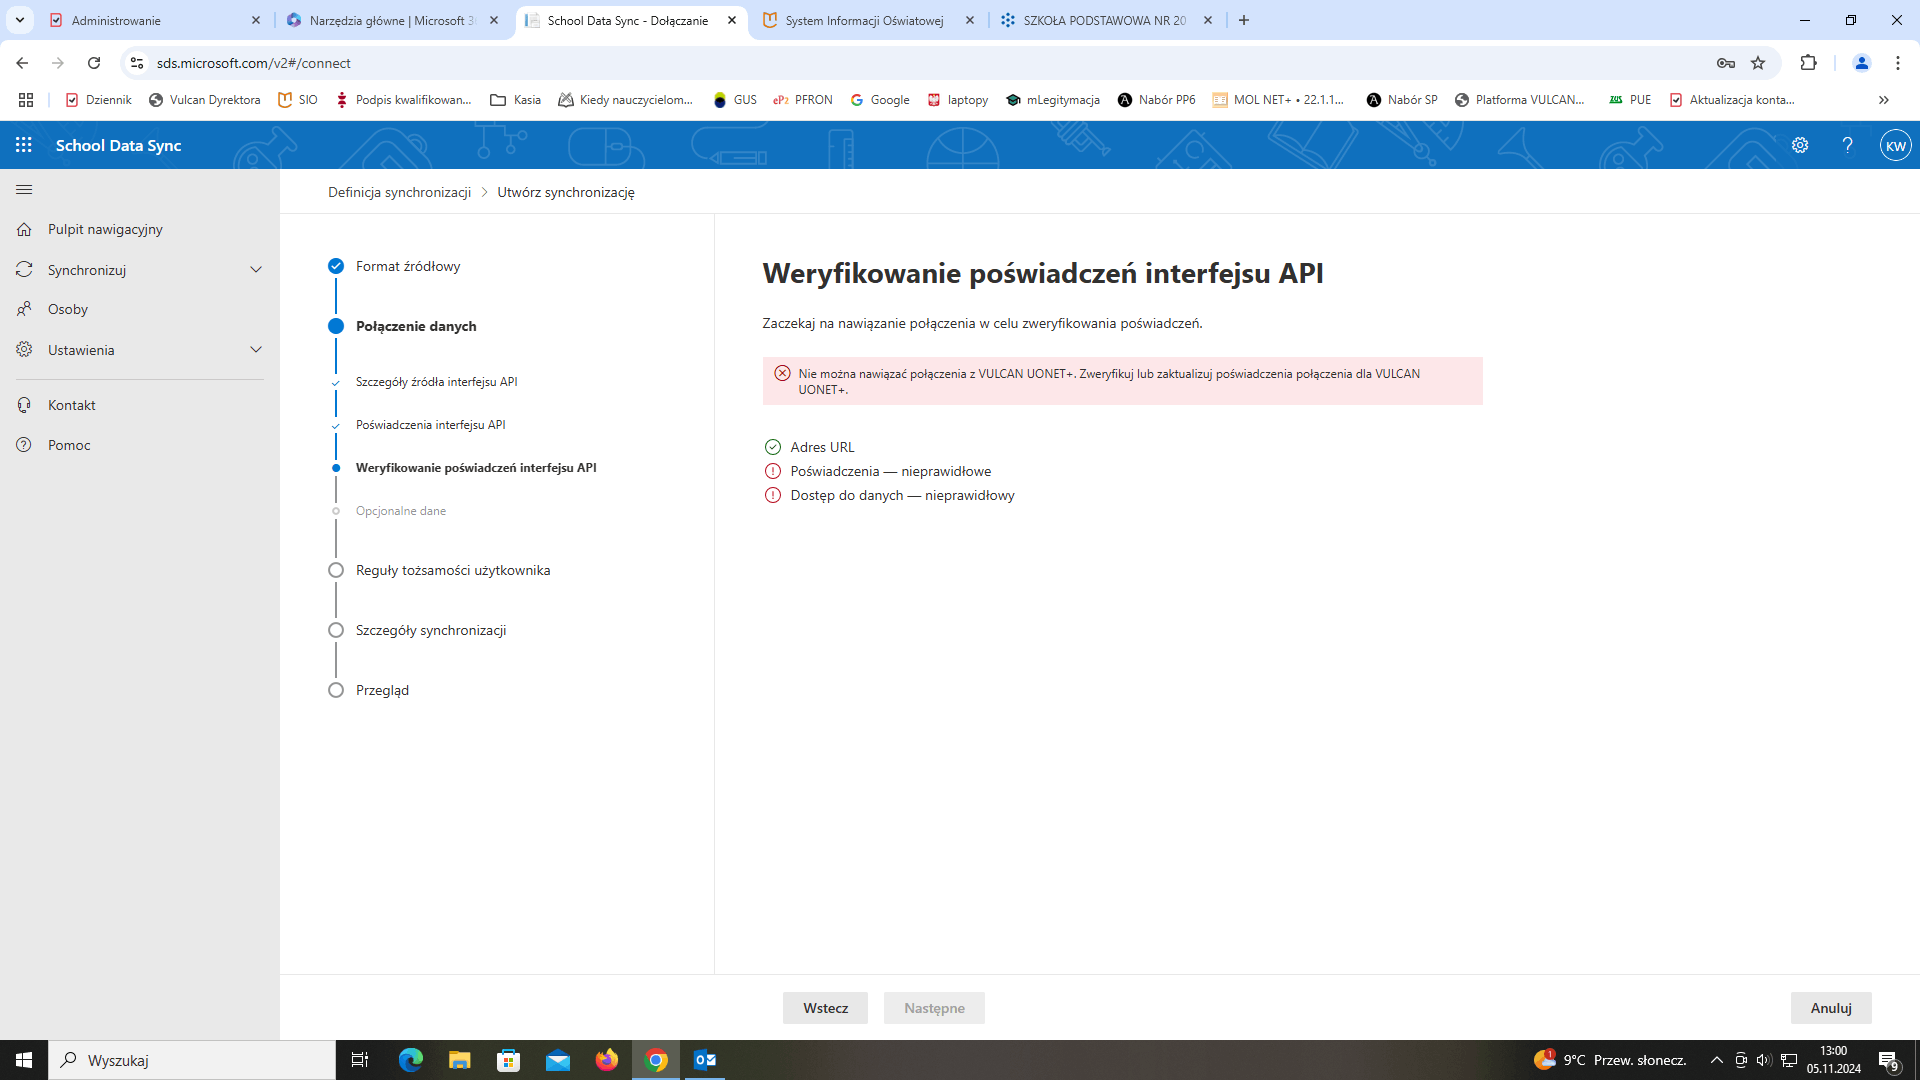Show hidden system tray icons
Viewport: 1920px width, 1080px height.
click(x=1717, y=1060)
